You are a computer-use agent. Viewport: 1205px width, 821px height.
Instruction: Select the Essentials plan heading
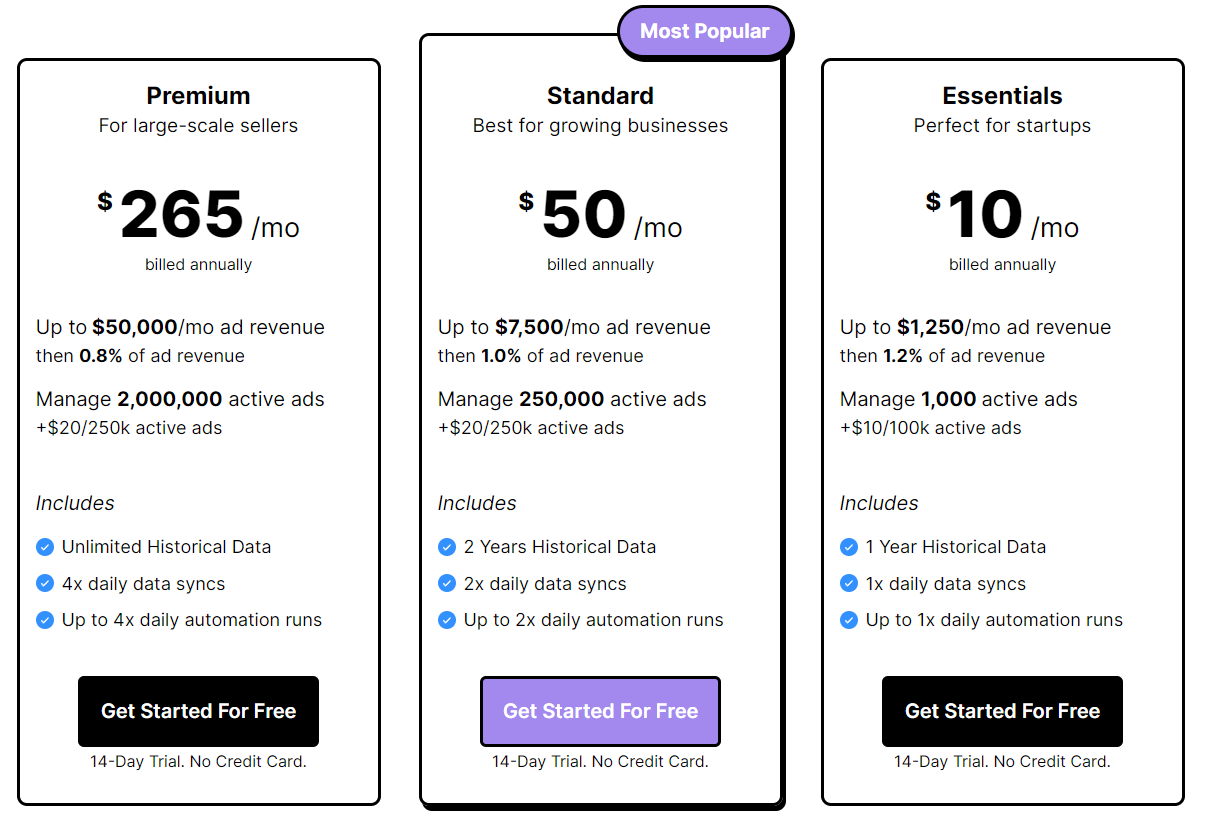pos(1002,96)
